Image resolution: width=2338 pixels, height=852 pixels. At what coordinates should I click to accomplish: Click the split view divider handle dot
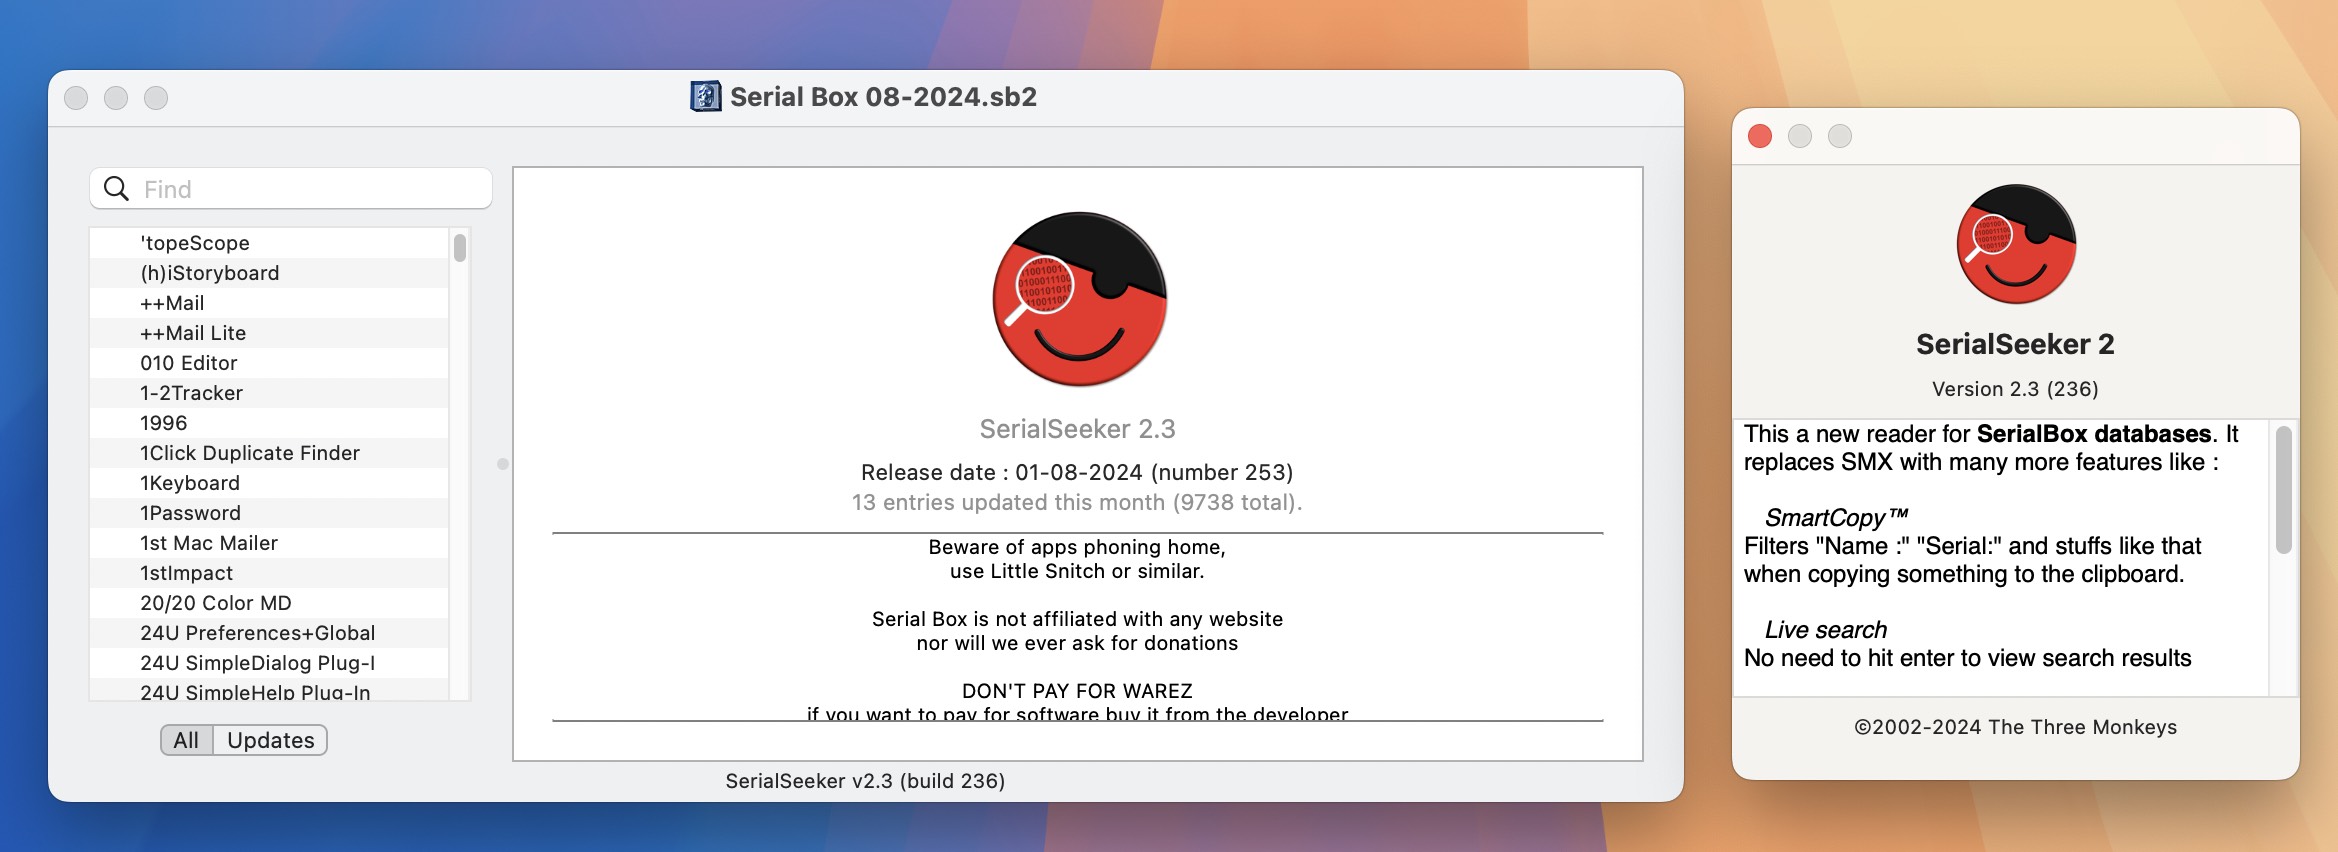click(x=503, y=464)
